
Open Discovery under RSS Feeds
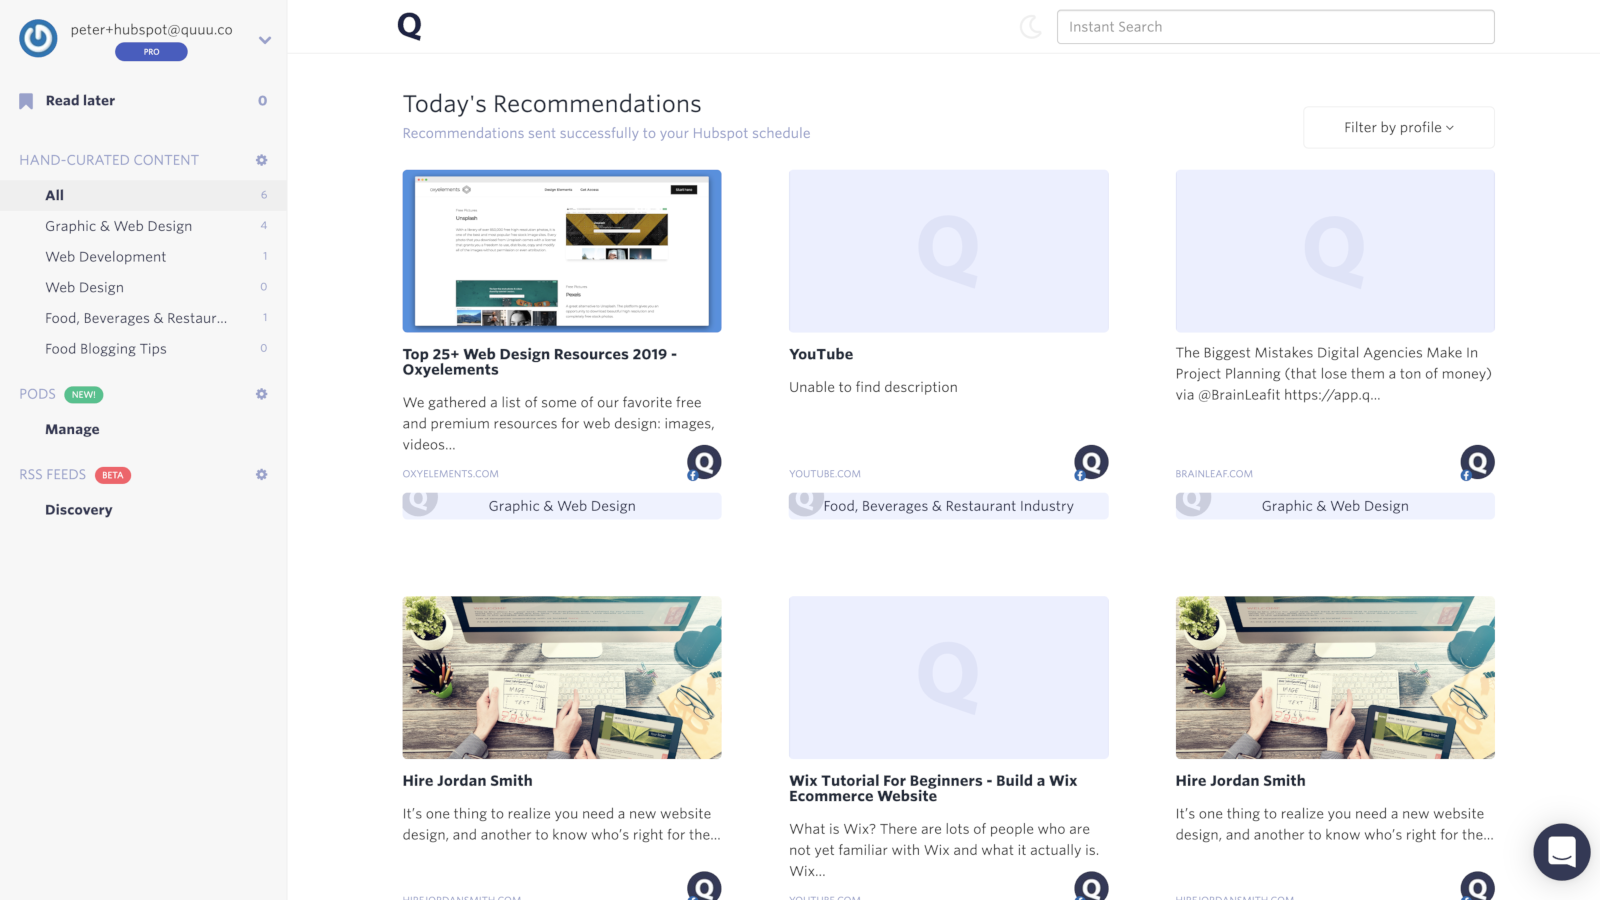(79, 510)
